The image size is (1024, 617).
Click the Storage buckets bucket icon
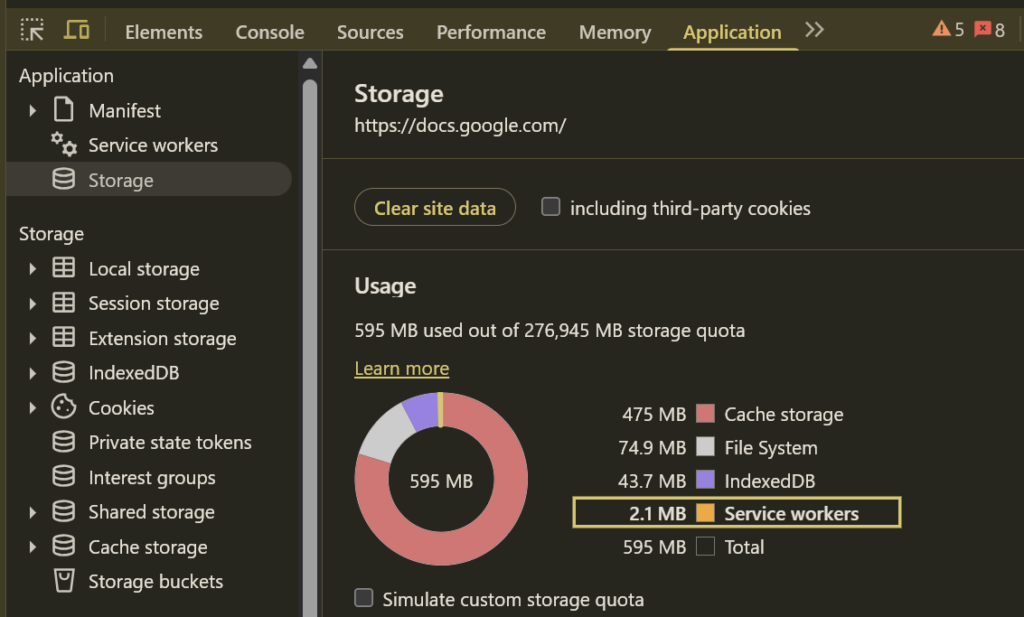tap(64, 581)
